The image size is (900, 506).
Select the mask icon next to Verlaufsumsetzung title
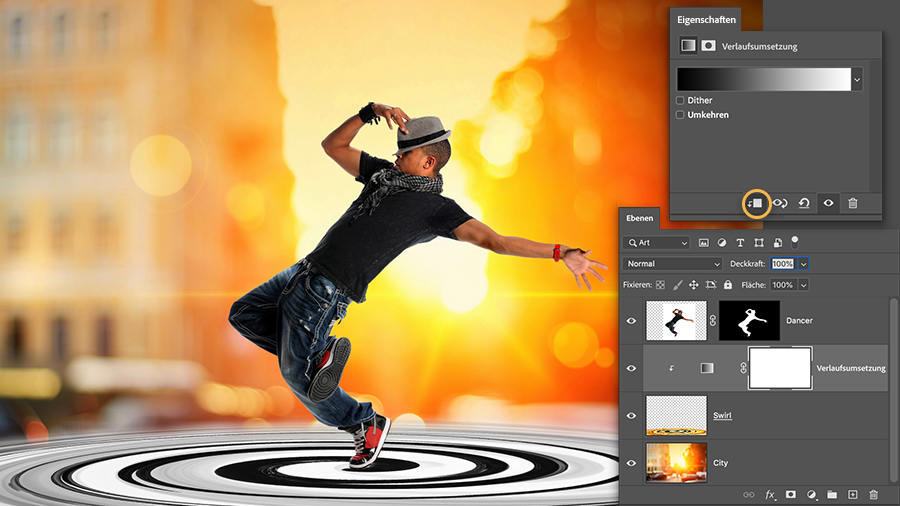click(708, 46)
